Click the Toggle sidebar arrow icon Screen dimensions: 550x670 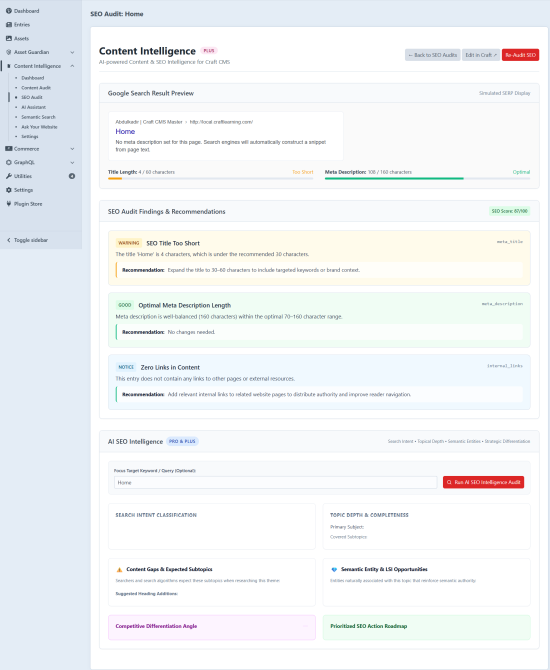(9, 240)
